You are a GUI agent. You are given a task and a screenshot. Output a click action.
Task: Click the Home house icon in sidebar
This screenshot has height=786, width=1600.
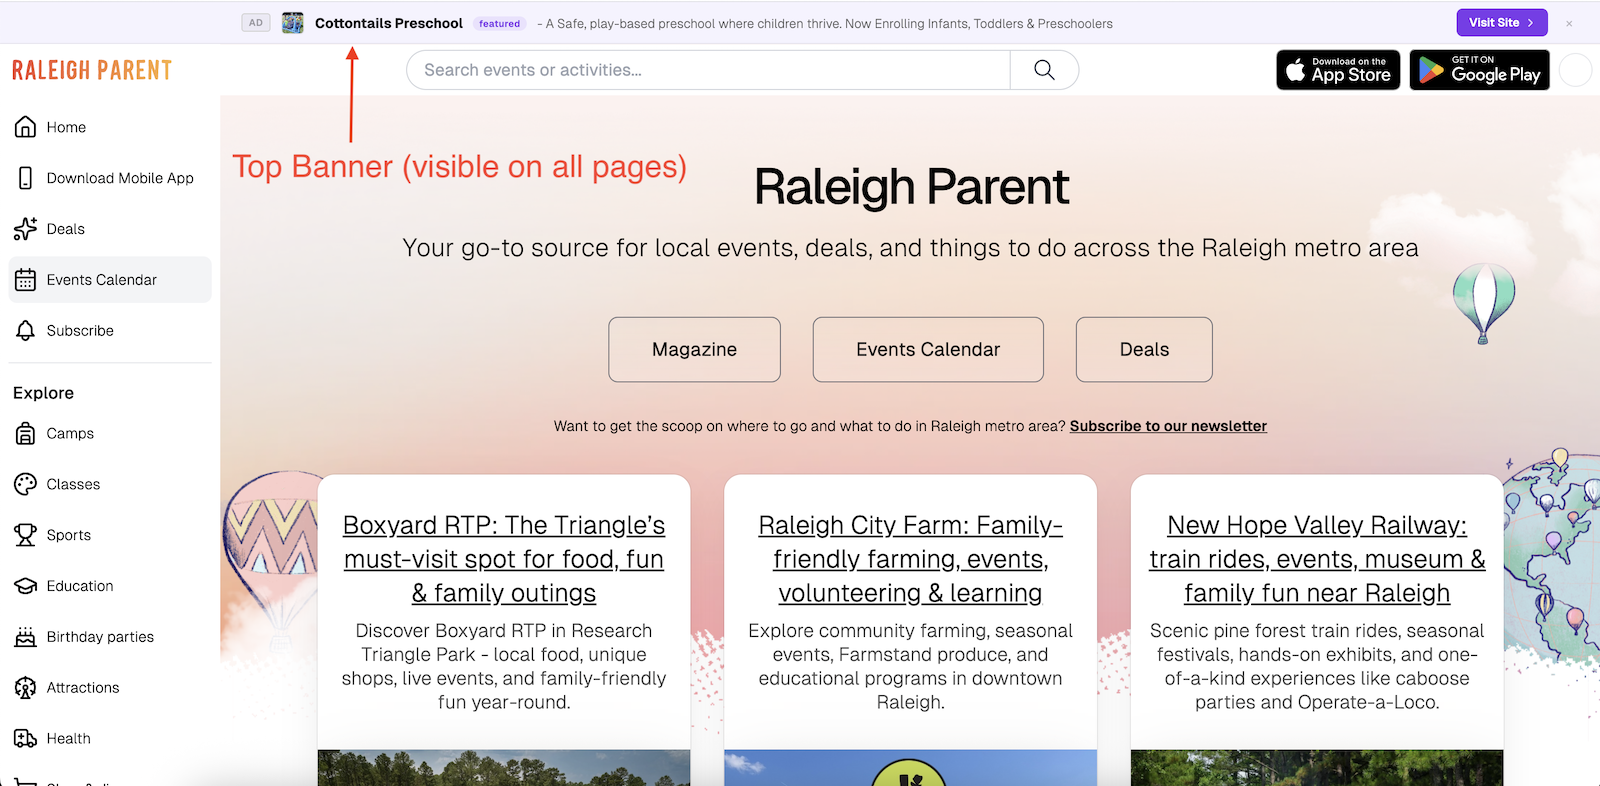pyautogui.click(x=25, y=127)
